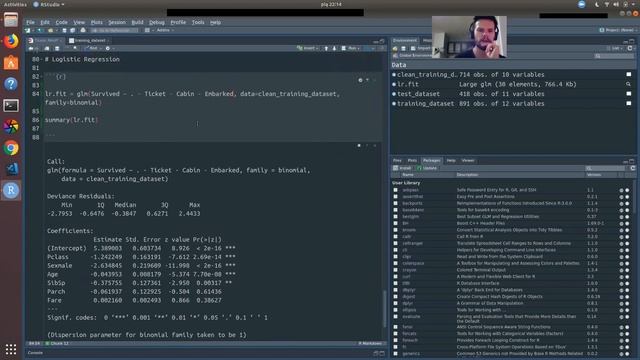Enable the broom package checkbox
The width and height of the screenshot is (640, 360).
395,230
